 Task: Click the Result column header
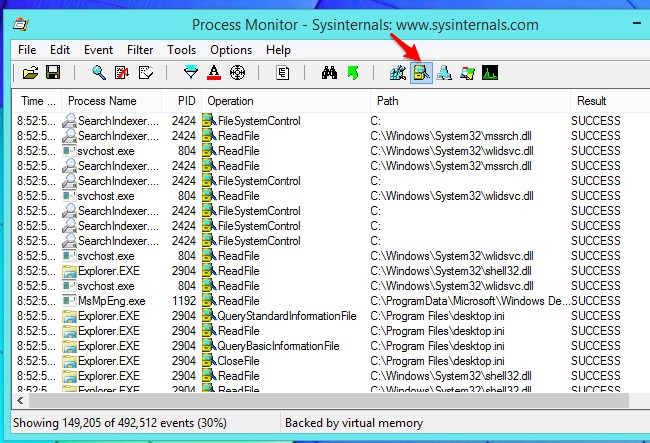[609, 101]
